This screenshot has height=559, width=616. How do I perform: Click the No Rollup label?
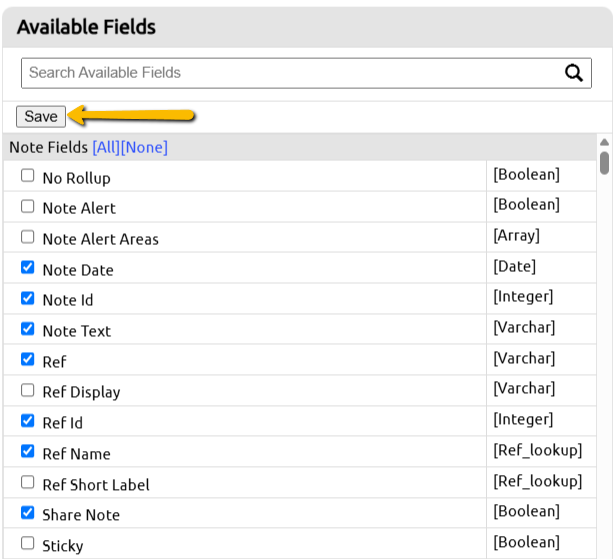77,178
